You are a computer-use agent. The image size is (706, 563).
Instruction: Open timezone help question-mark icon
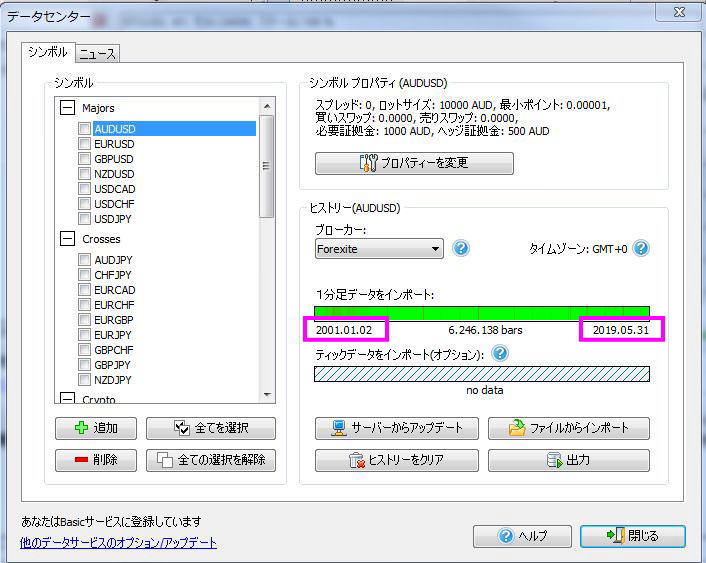641,248
